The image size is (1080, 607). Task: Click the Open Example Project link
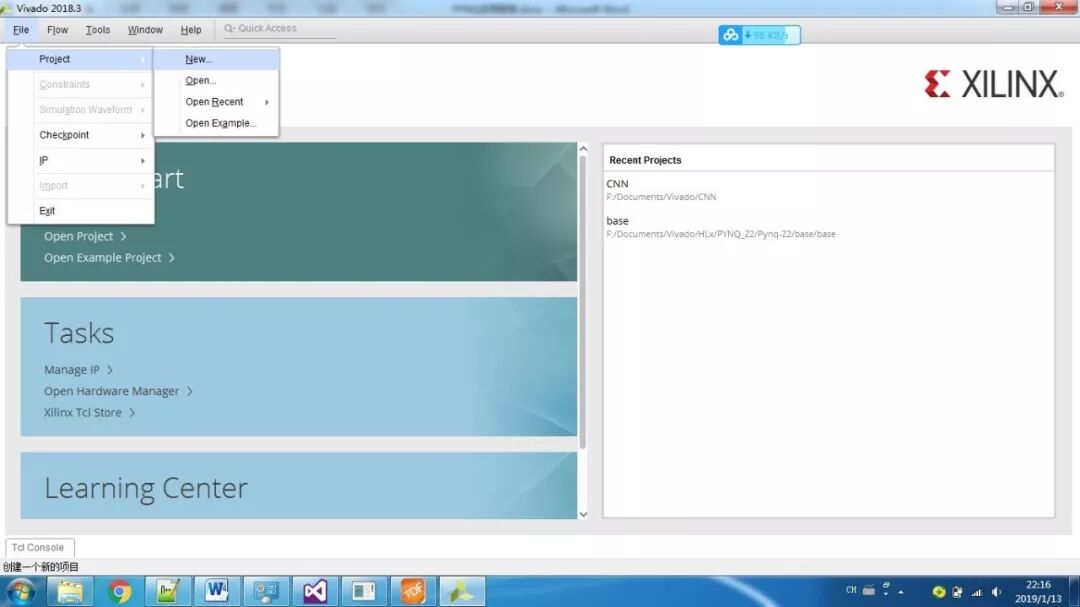pos(109,258)
